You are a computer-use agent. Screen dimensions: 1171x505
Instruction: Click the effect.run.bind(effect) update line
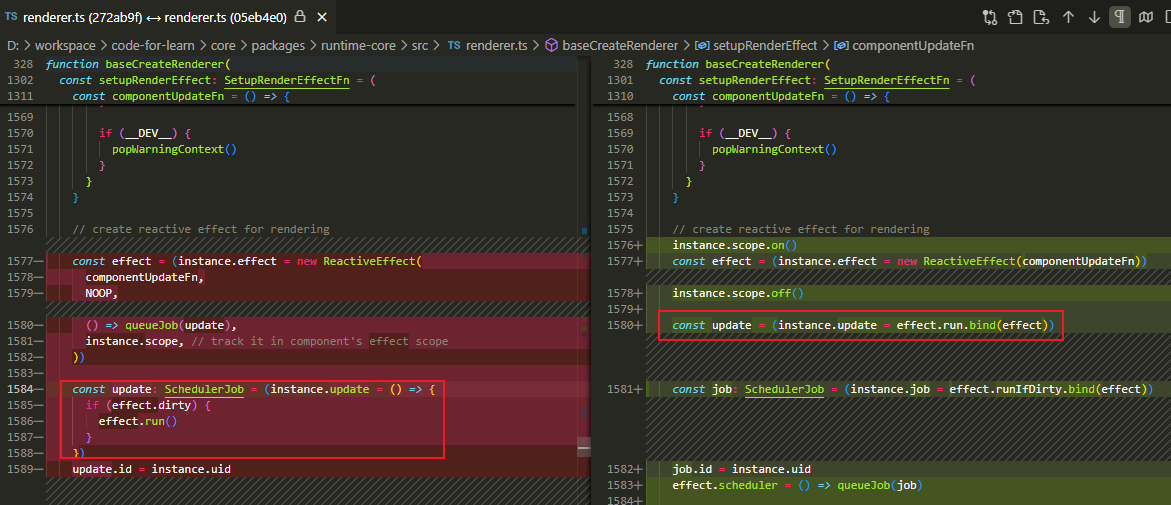(x=863, y=325)
